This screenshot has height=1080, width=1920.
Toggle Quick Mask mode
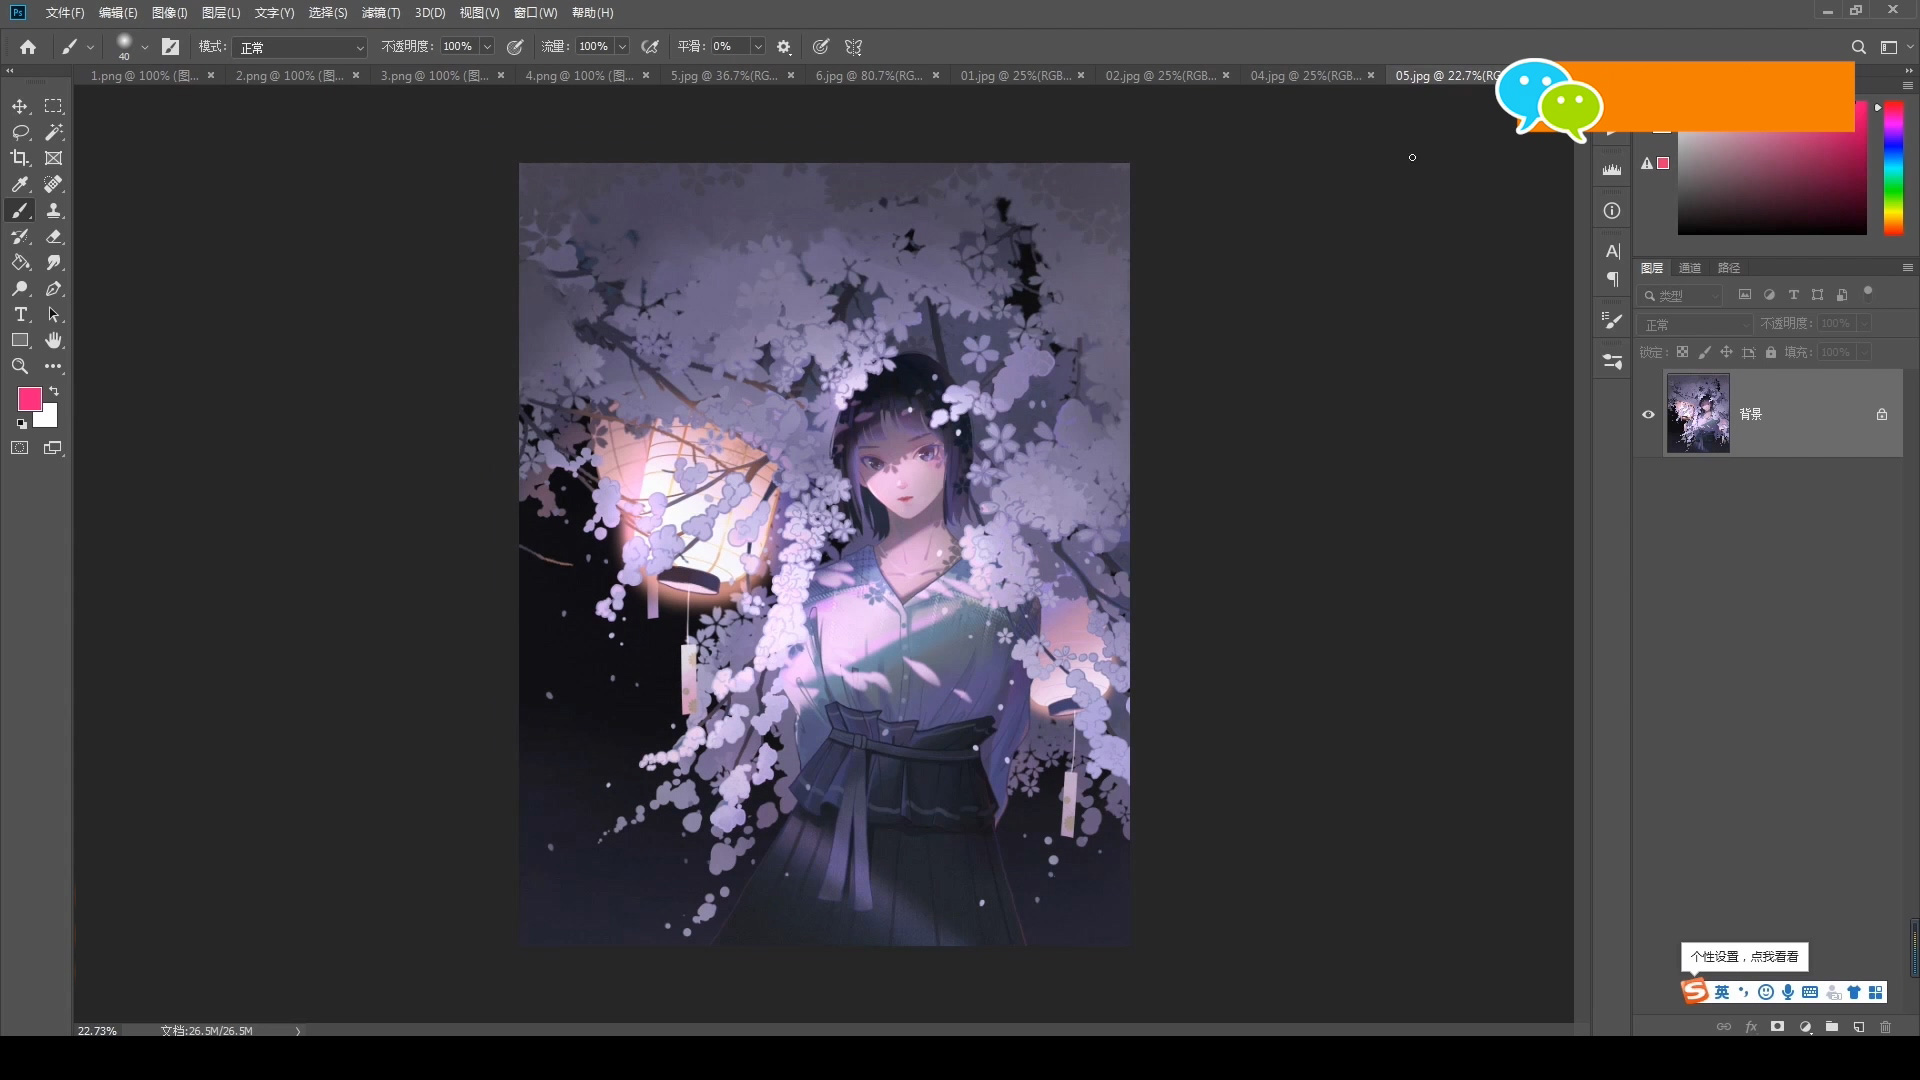(20, 448)
